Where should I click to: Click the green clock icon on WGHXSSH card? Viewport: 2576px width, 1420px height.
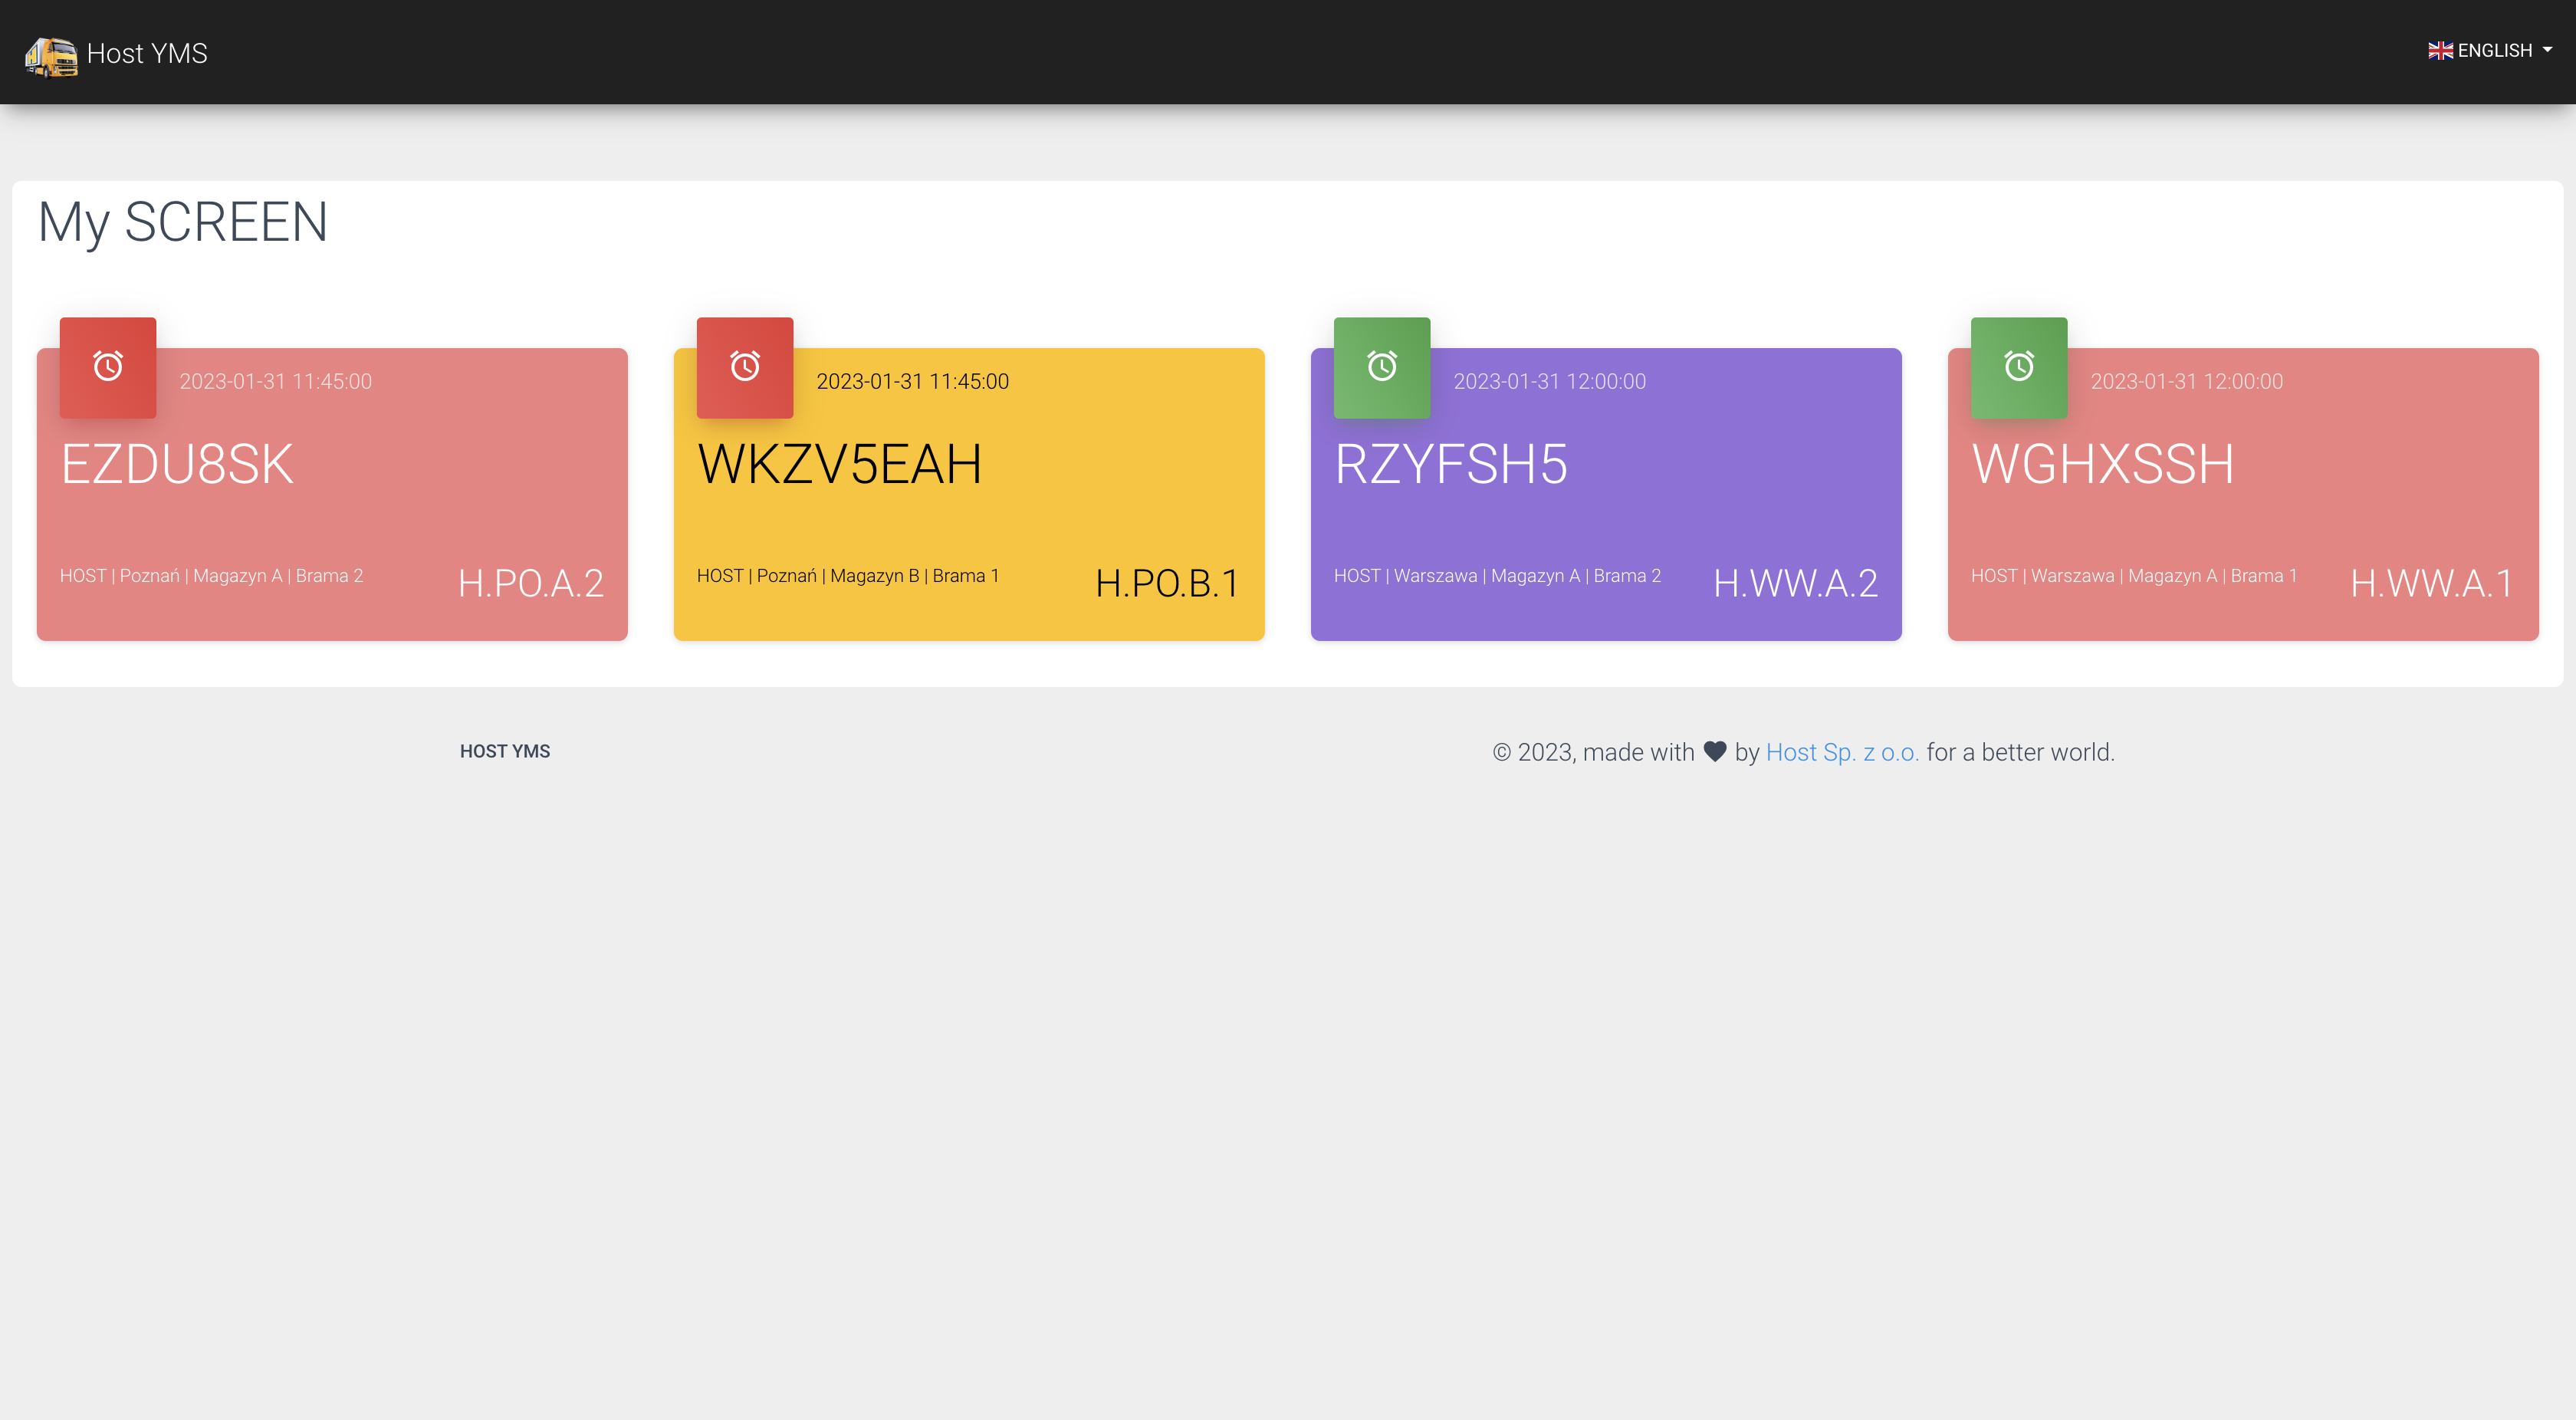point(2018,367)
